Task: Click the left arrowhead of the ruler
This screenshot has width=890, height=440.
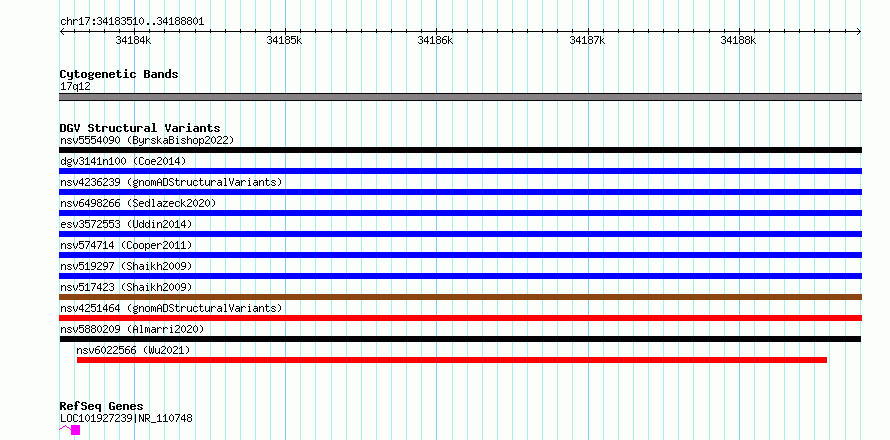Action: pyautogui.click(x=62, y=31)
